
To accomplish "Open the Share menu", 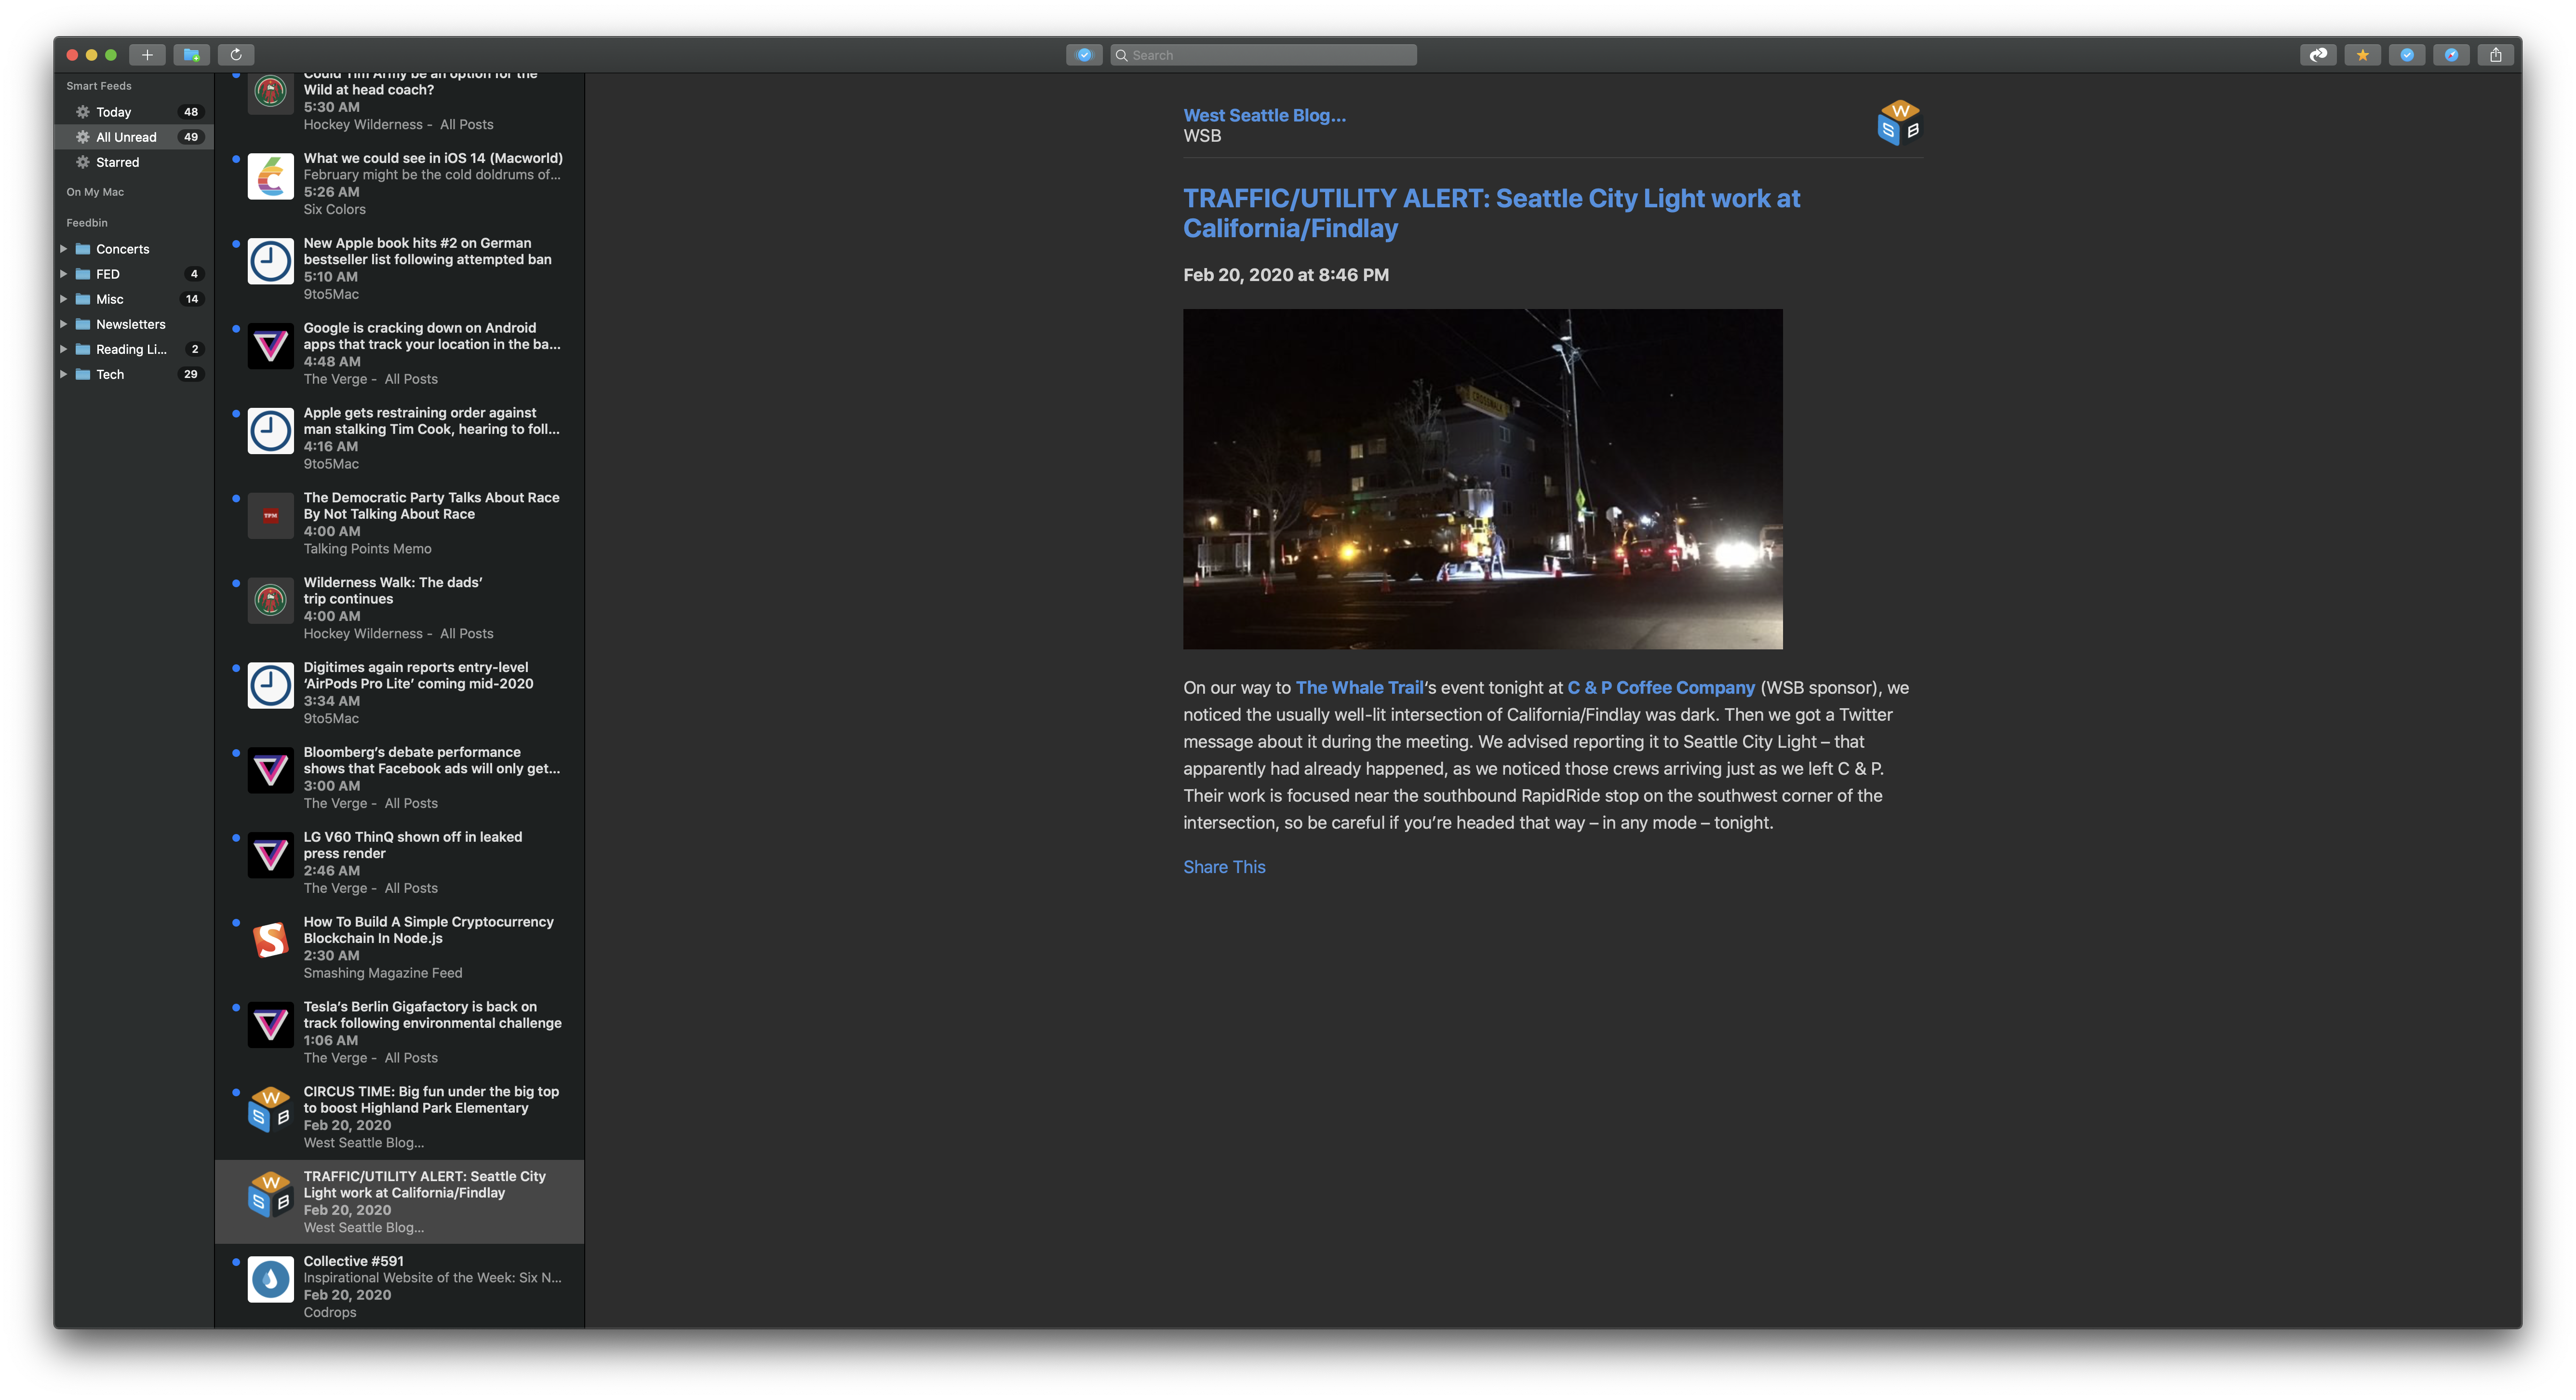I will pos(2496,55).
